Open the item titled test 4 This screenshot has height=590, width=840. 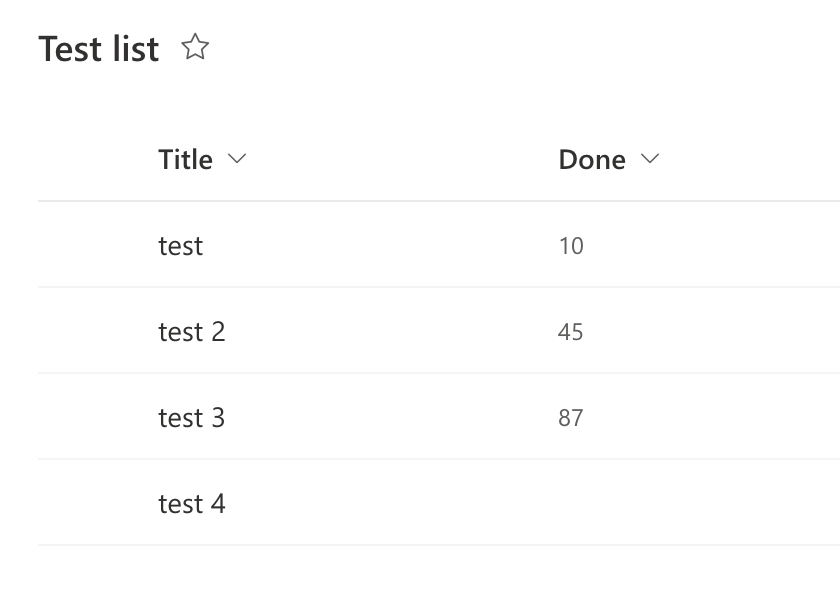(x=192, y=504)
